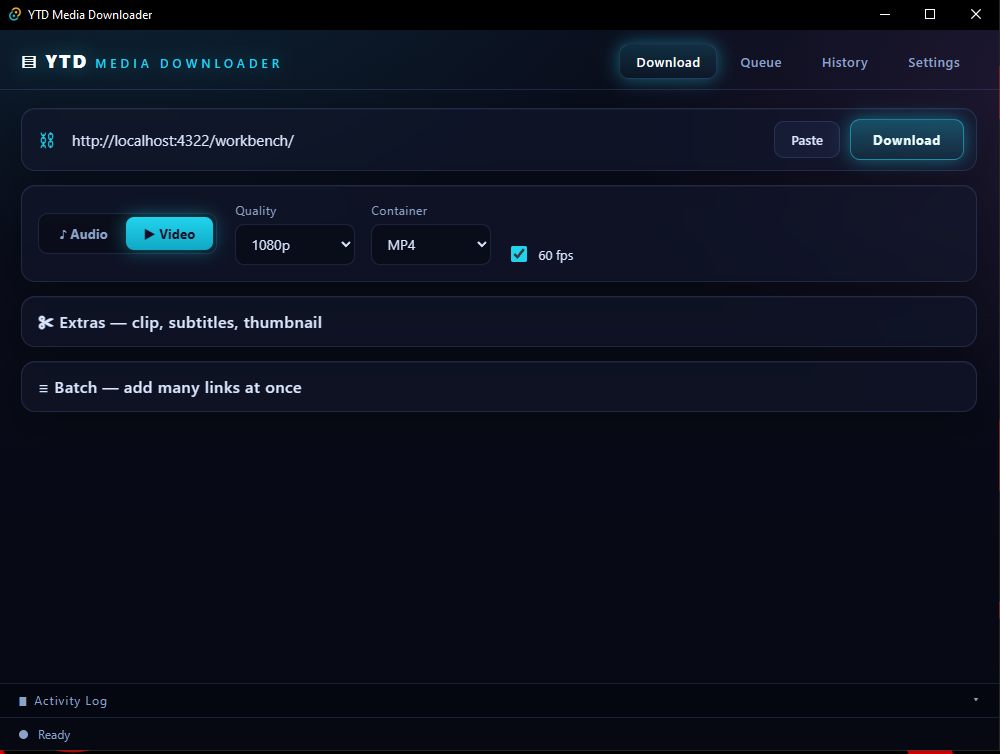This screenshot has width=1000, height=754.
Task: Open the Download tab
Action: point(668,63)
